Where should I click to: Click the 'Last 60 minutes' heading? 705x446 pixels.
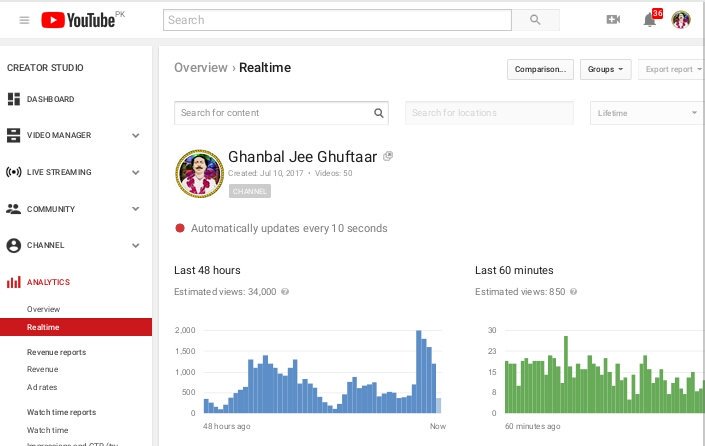514,270
